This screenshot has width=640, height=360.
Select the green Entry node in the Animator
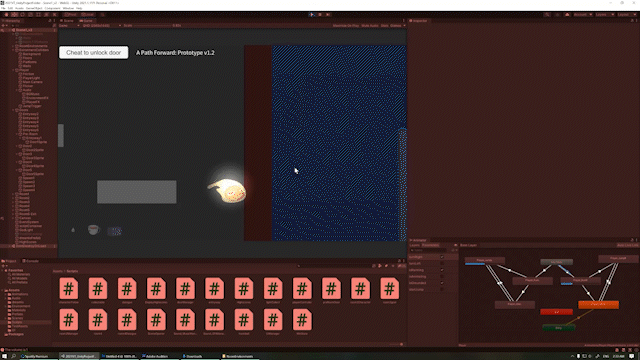559,327
